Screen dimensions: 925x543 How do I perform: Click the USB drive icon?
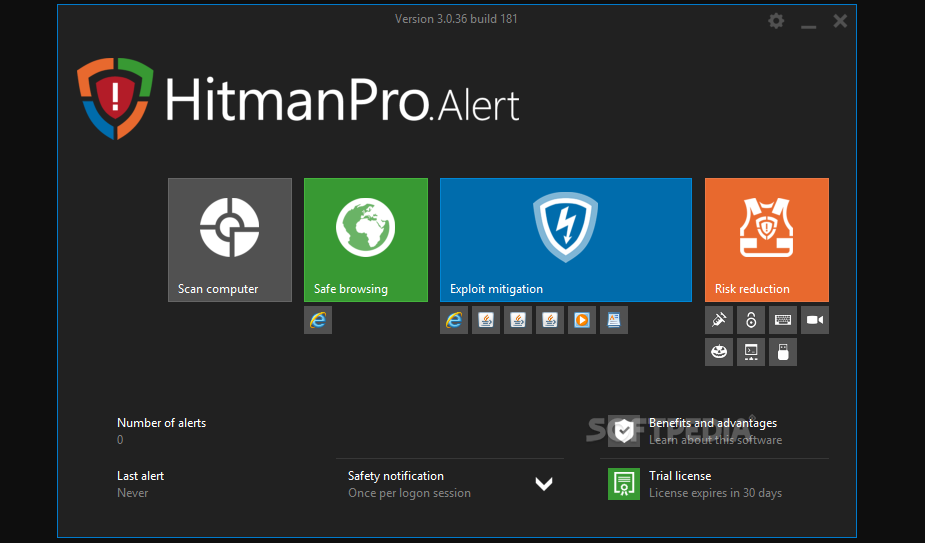[783, 352]
